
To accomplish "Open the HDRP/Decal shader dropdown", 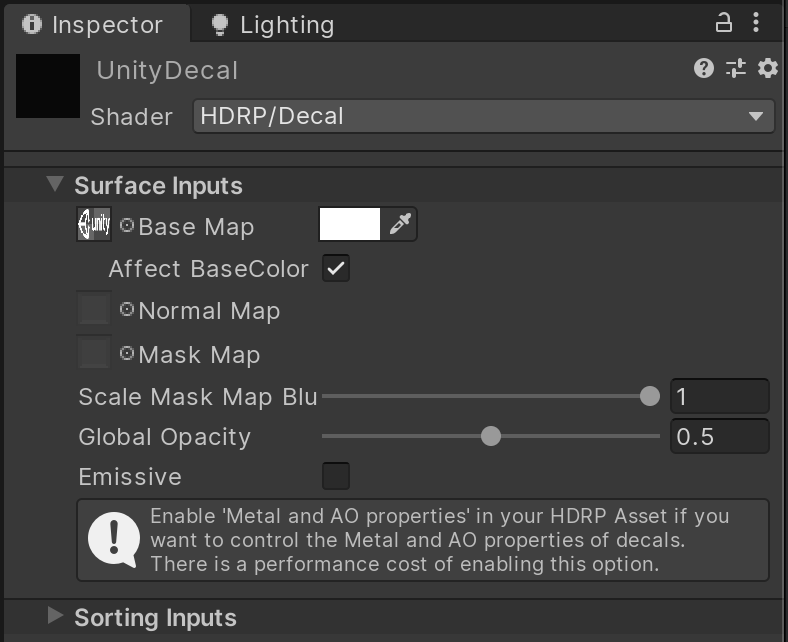I will coord(483,116).
